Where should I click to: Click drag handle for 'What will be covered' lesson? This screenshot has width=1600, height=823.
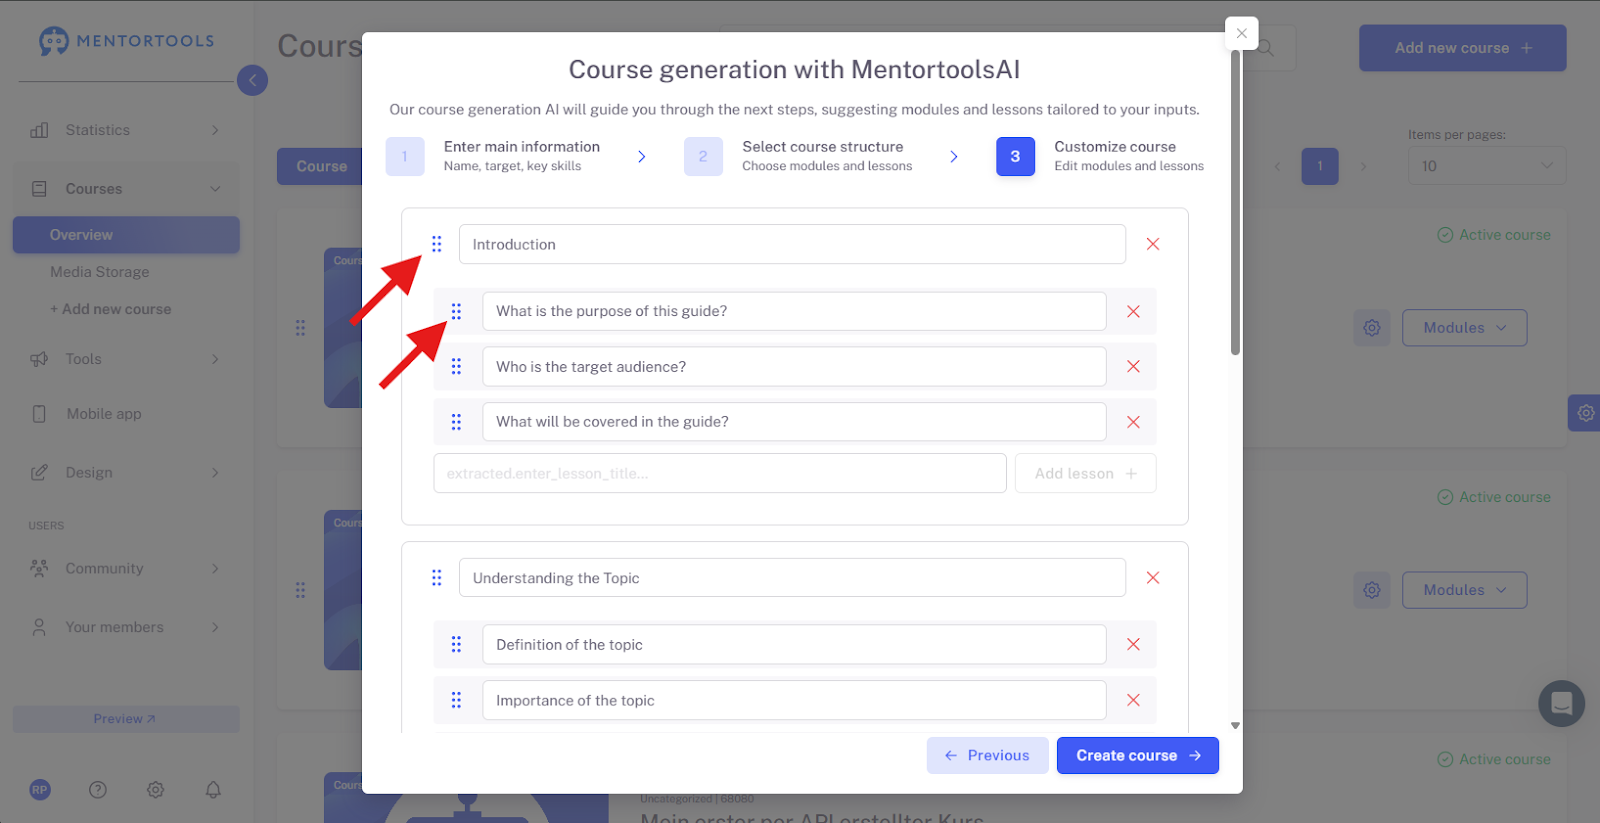point(456,422)
